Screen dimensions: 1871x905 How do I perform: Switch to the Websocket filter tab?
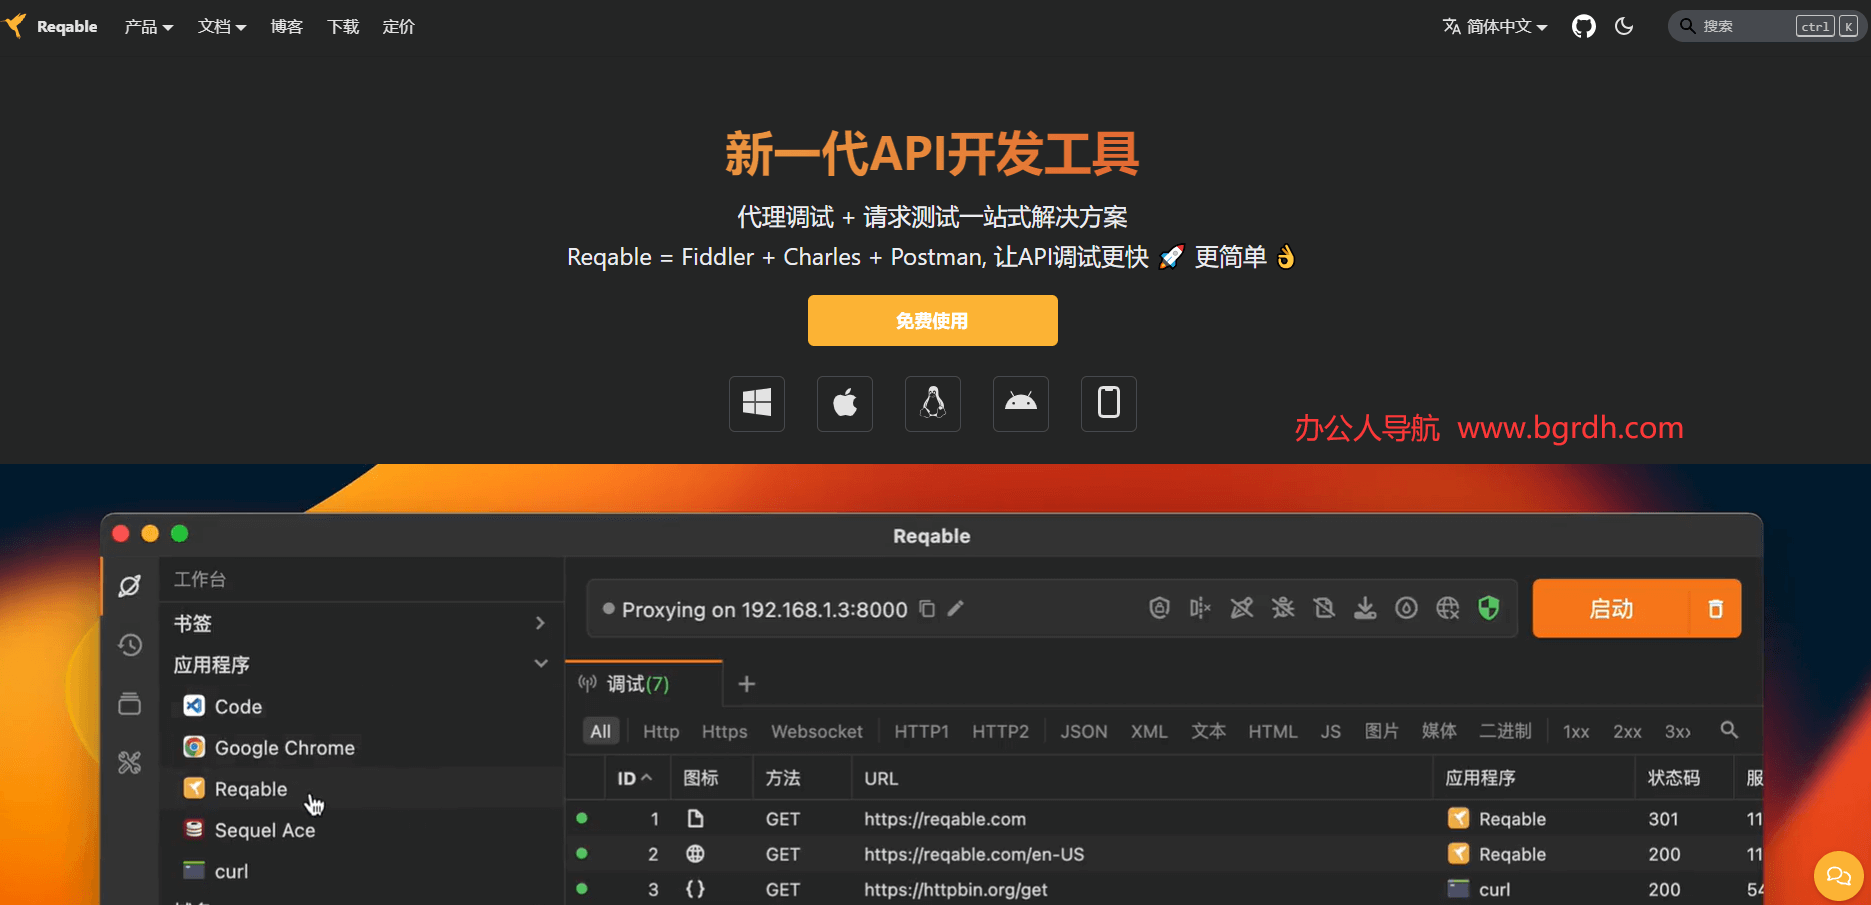point(816,731)
